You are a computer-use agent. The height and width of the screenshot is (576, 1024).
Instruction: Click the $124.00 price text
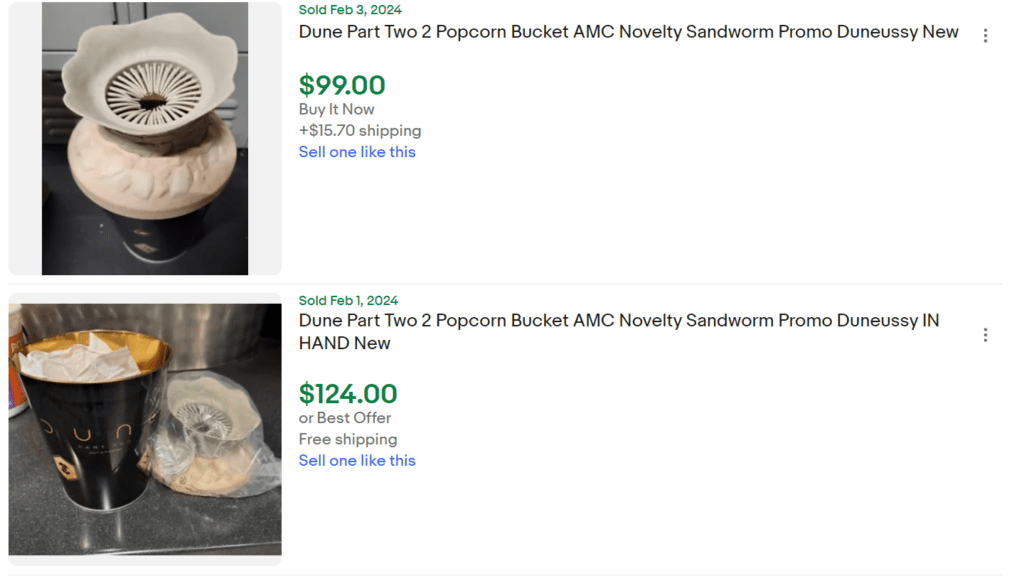[346, 394]
